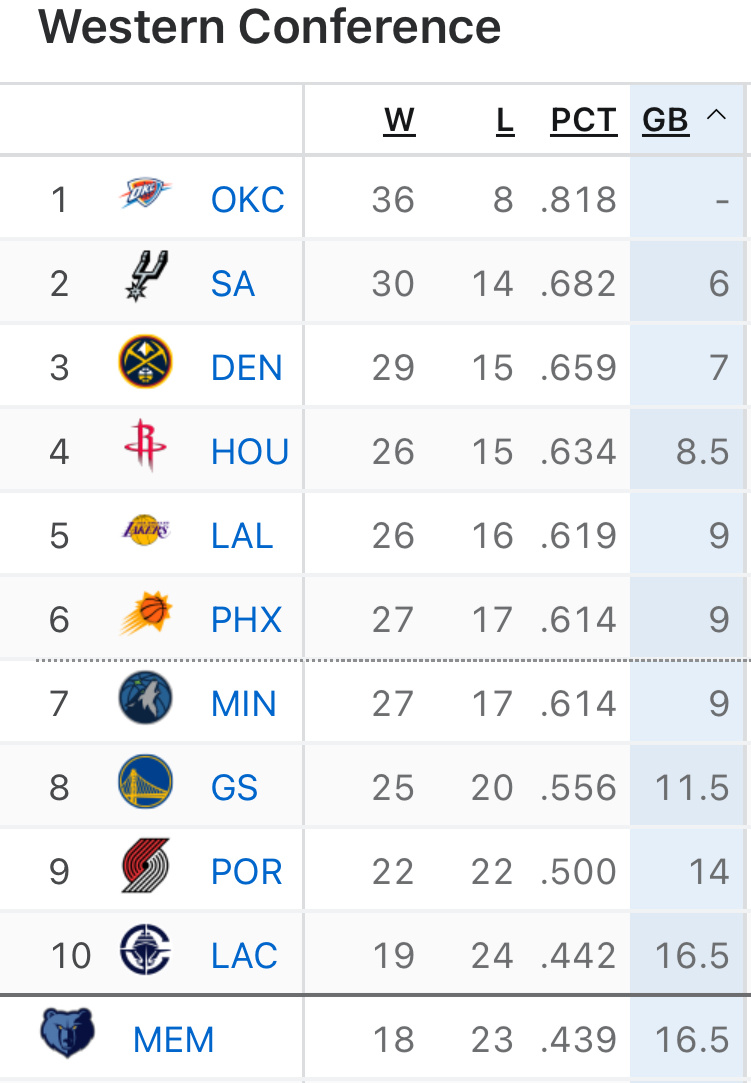Sort standings by the L column
The width and height of the screenshot is (751, 1083).
click(505, 121)
